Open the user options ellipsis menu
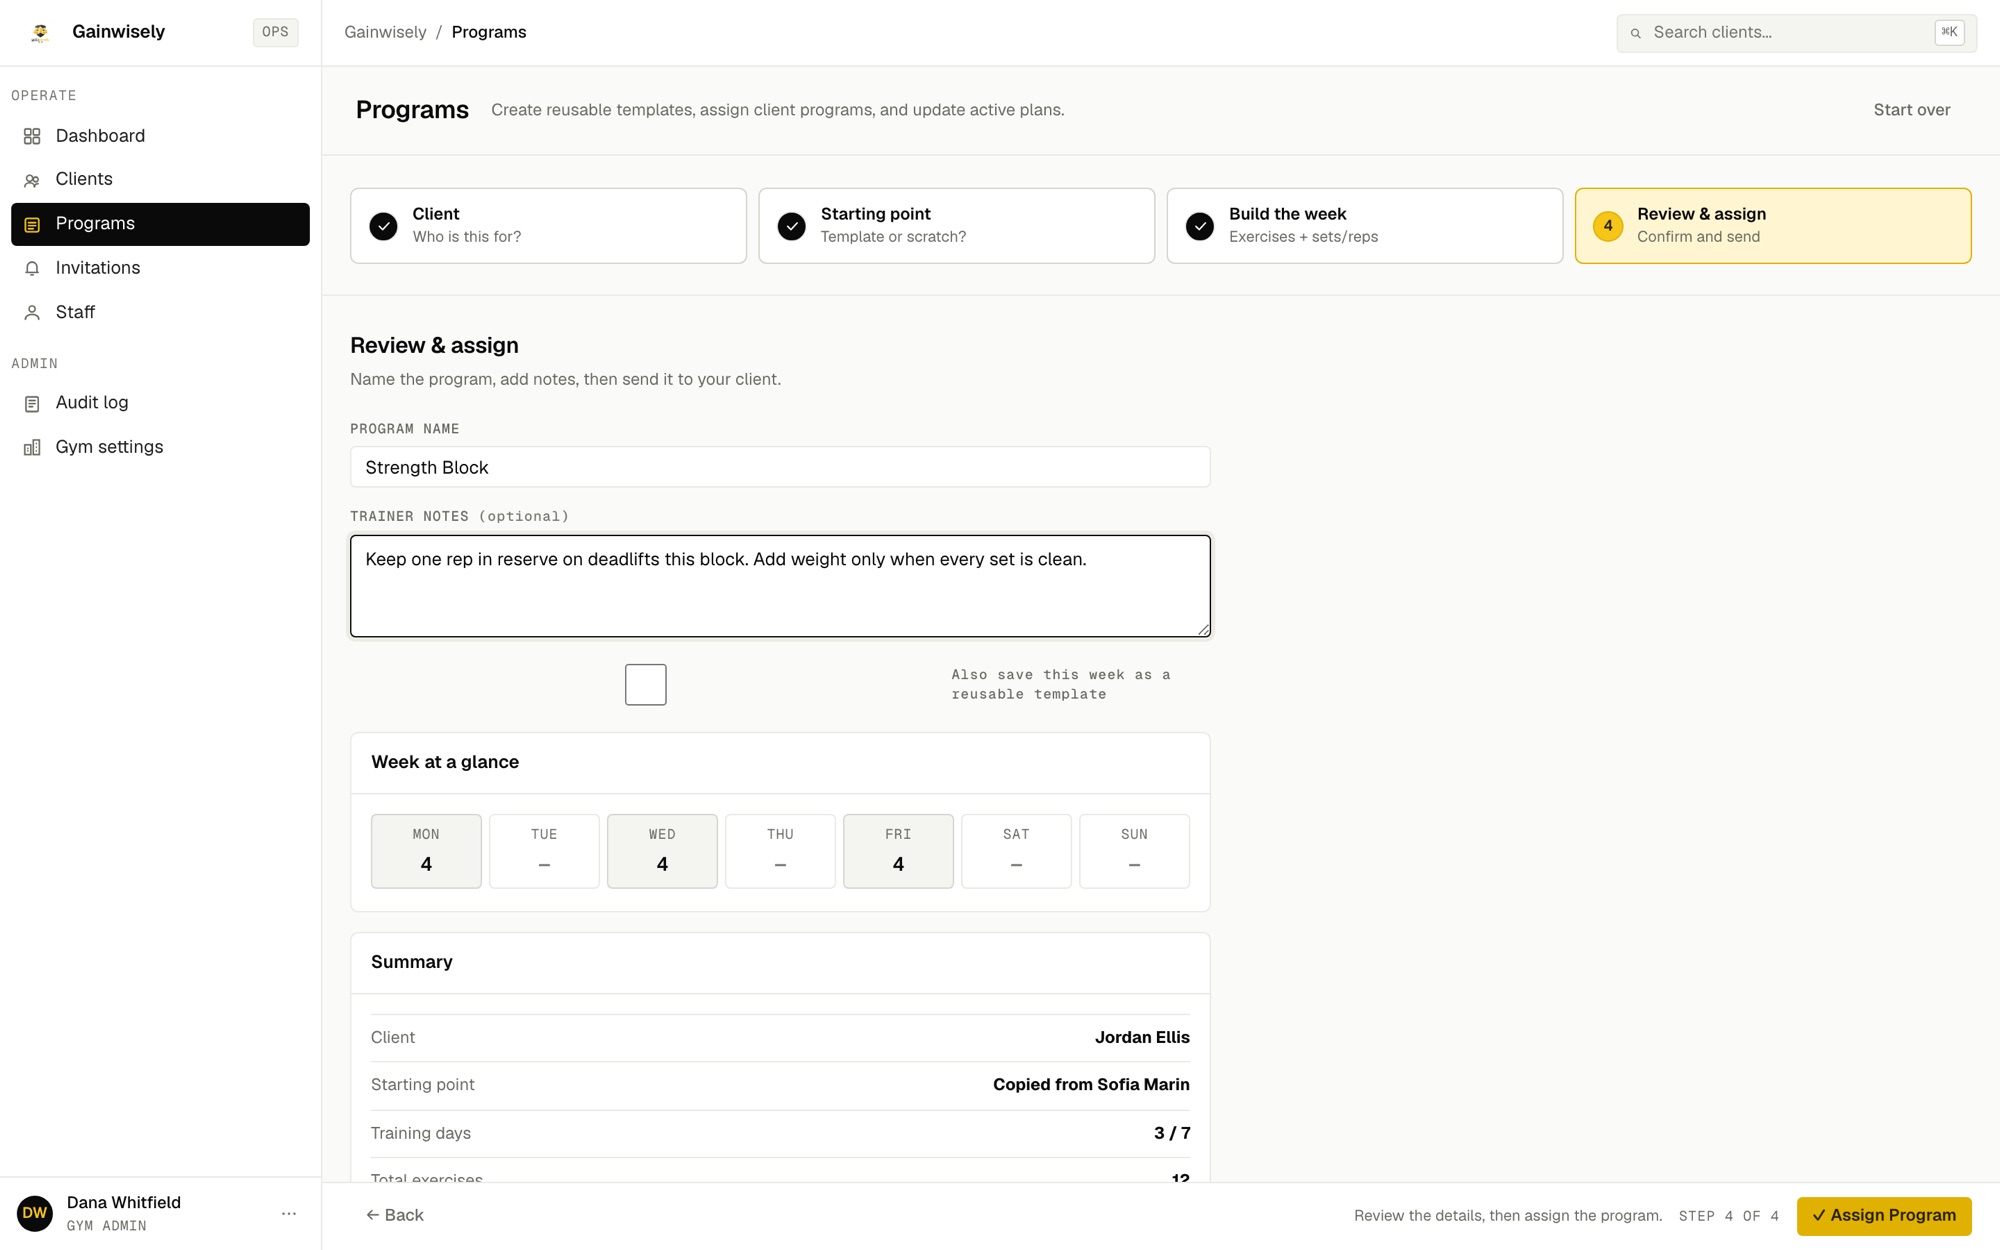Image resolution: width=2000 pixels, height=1250 pixels. tap(289, 1213)
